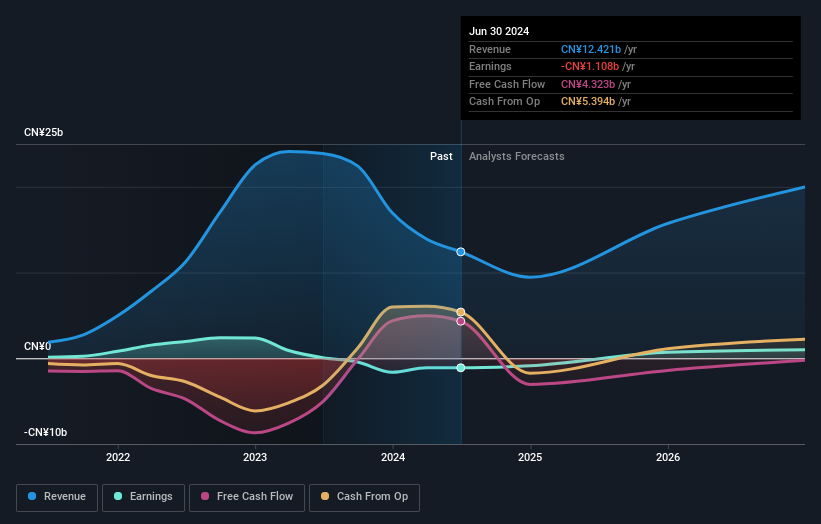
Task: Click the orange Cash From Op data point
Action: pyautogui.click(x=461, y=312)
